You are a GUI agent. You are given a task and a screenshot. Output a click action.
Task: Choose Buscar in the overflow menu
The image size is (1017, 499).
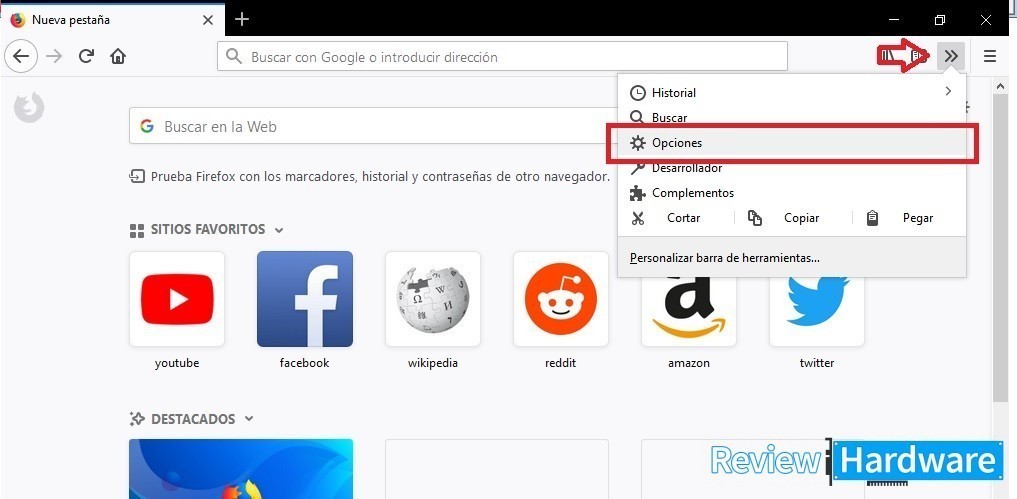pyautogui.click(x=791, y=117)
